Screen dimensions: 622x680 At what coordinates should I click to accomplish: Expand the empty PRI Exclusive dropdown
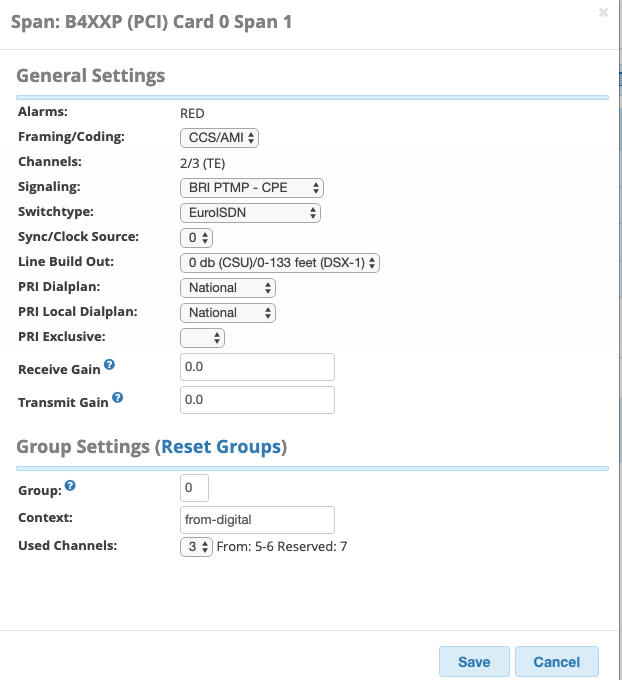[x=202, y=338]
